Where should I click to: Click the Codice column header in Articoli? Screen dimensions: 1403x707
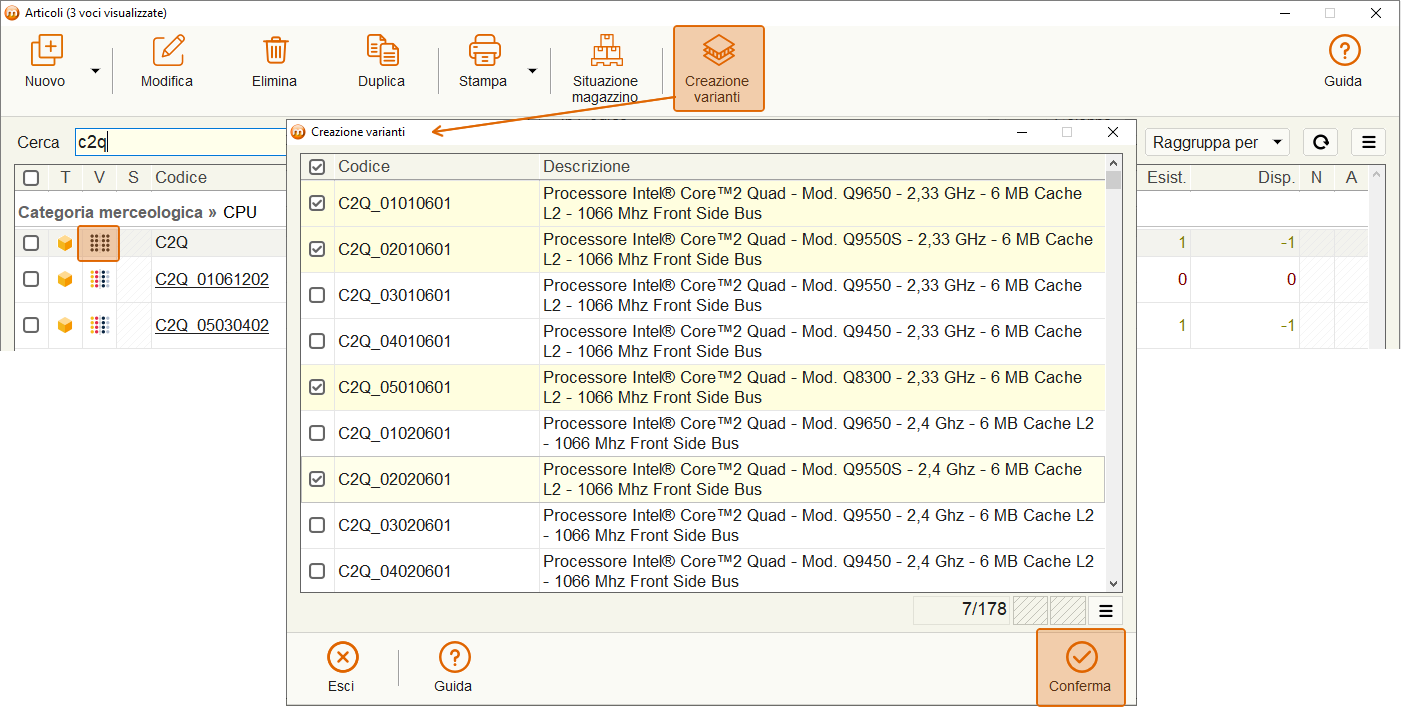[x=181, y=178]
